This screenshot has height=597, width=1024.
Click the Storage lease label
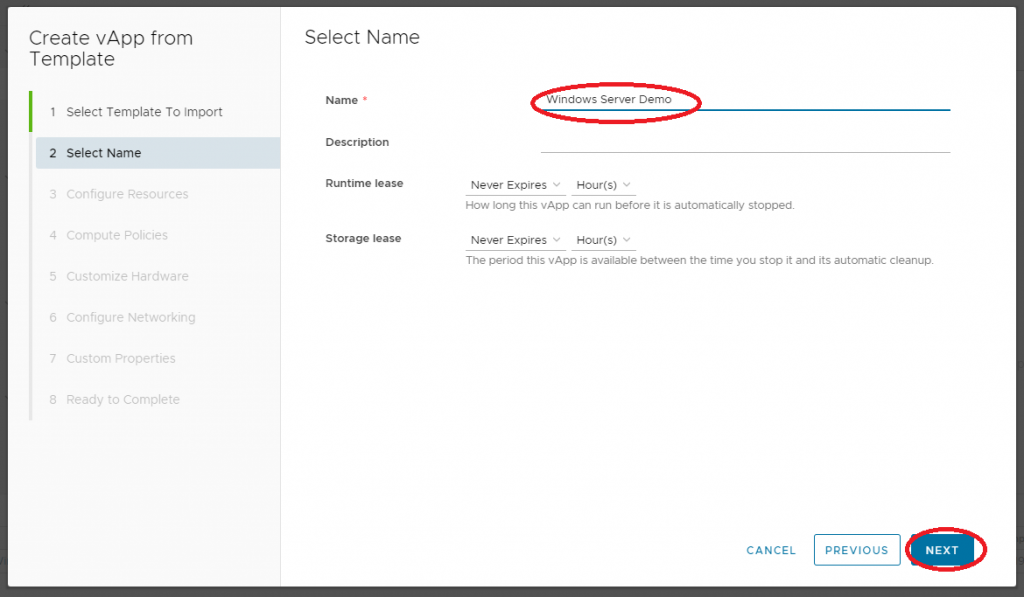click(363, 238)
